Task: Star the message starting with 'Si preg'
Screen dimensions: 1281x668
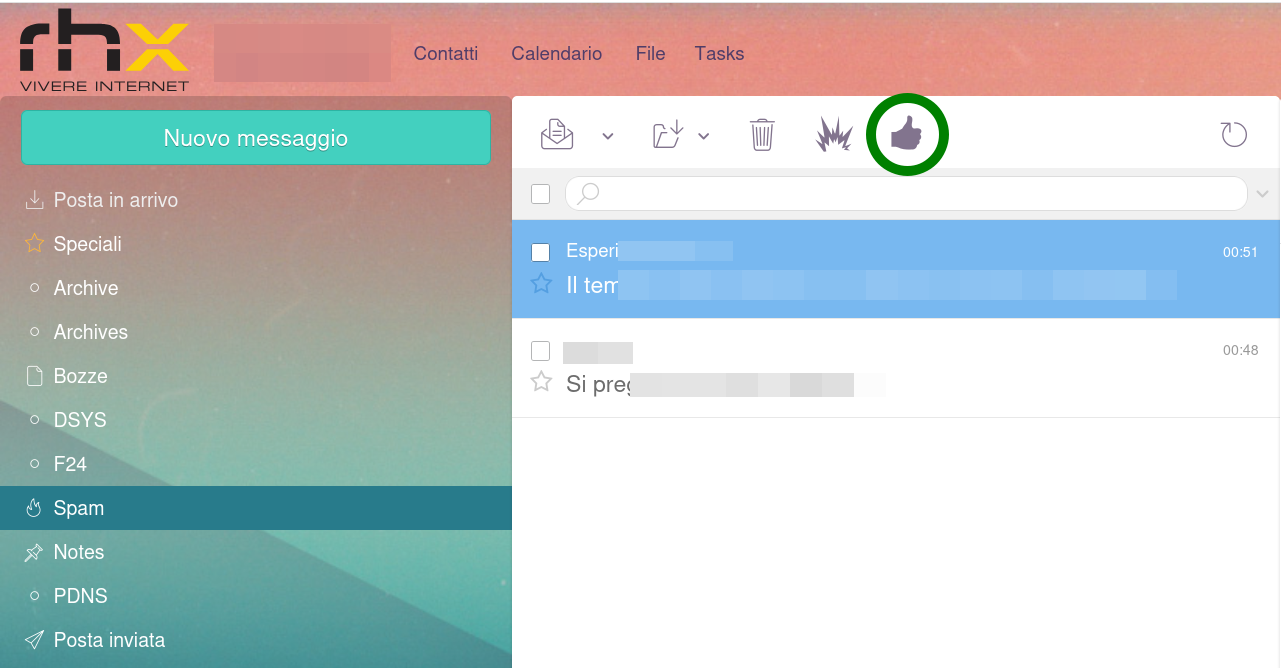Action: (541, 382)
